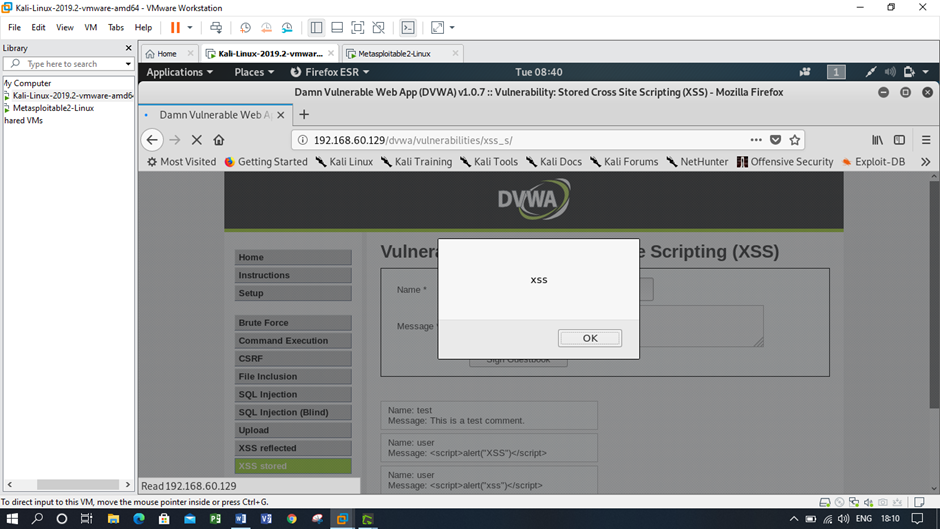Image resolution: width=940 pixels, height=529 pixels.
Task: Open the page actions three-dots menu in URL bar
Action: (x=756, y=140)
